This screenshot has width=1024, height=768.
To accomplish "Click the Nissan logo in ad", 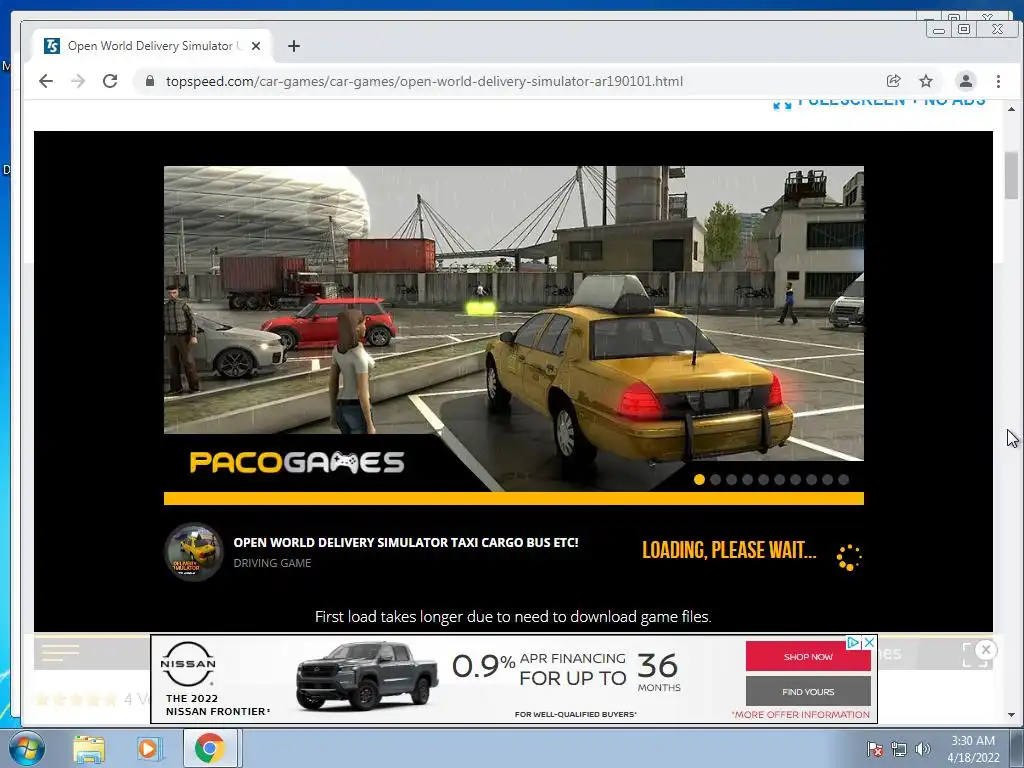I will 188,664.
